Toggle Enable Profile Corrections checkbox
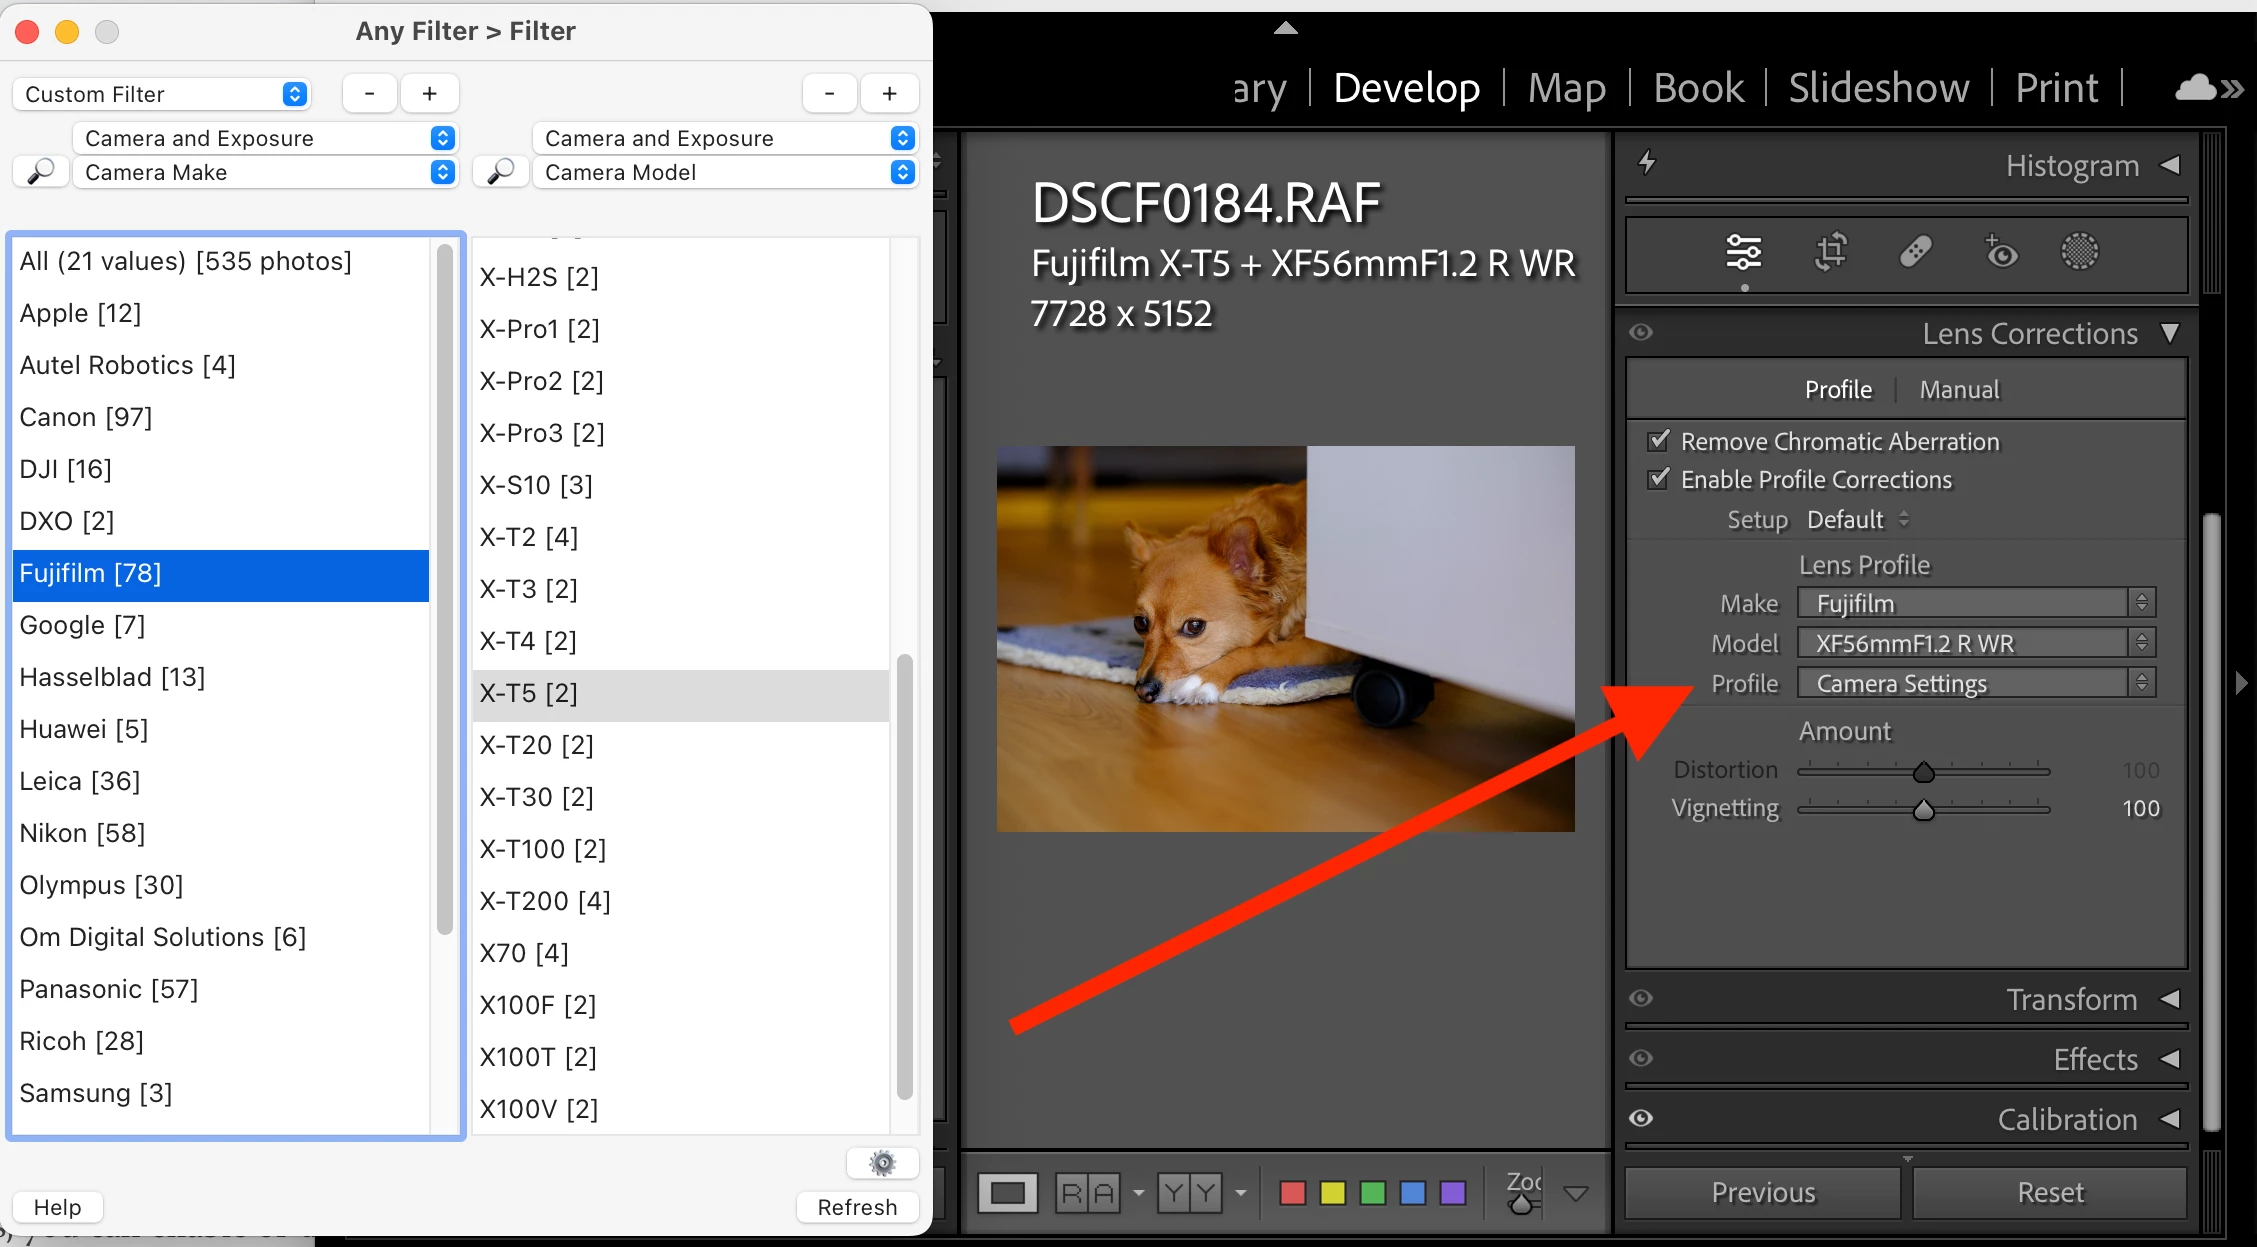2257x1247 pixels. [x=1659, y=479]
